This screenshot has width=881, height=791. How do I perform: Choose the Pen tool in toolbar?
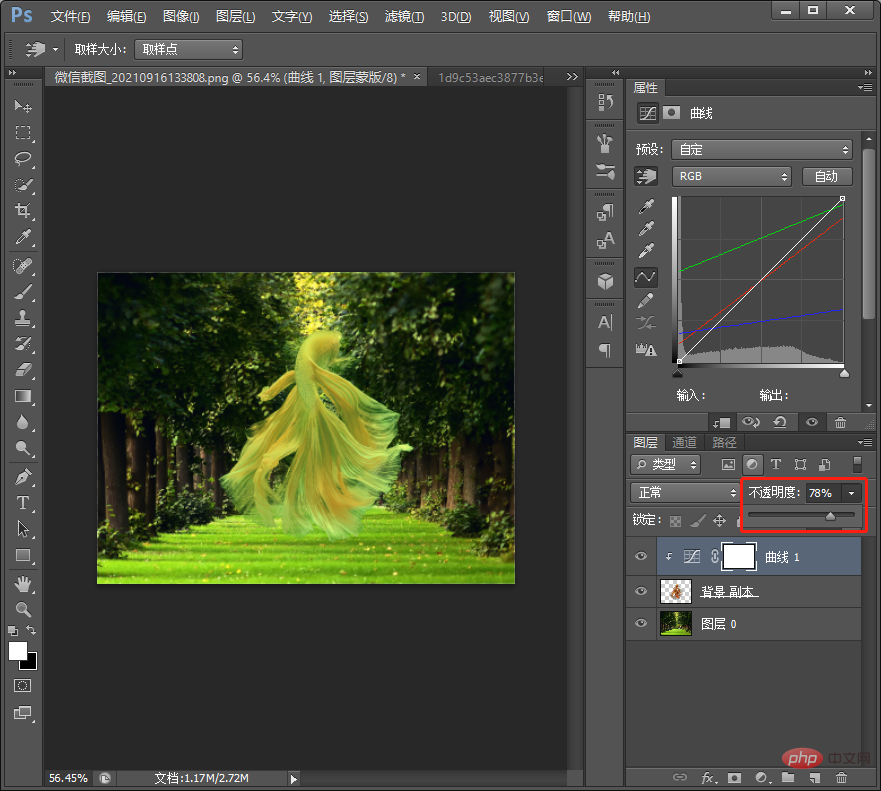point(23,476)
